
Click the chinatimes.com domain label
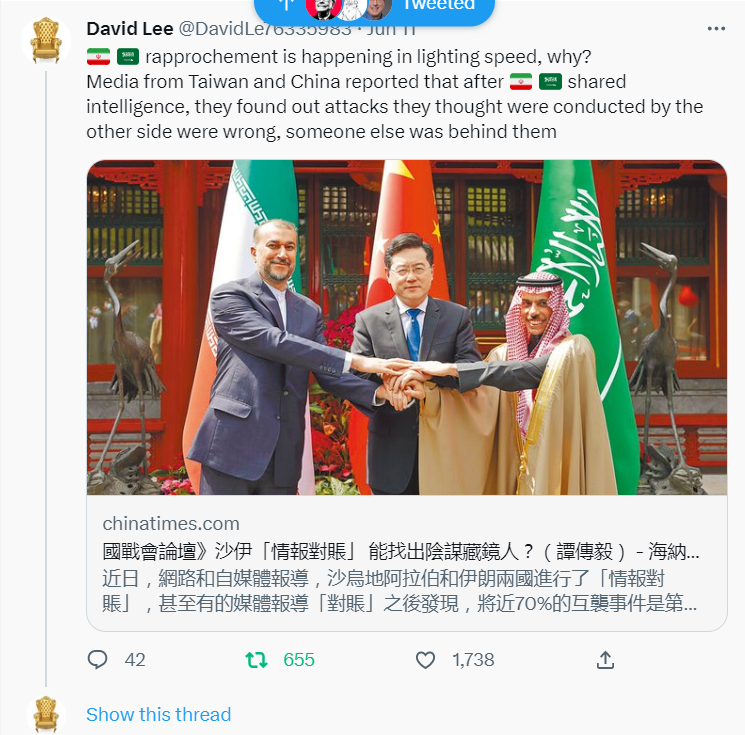(171, 524)
